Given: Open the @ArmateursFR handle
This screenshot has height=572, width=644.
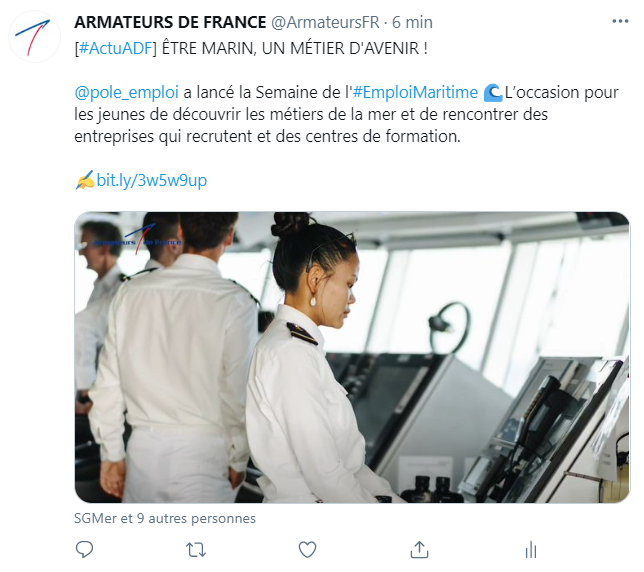Looking at the screenshot, I should click(325, 22).
